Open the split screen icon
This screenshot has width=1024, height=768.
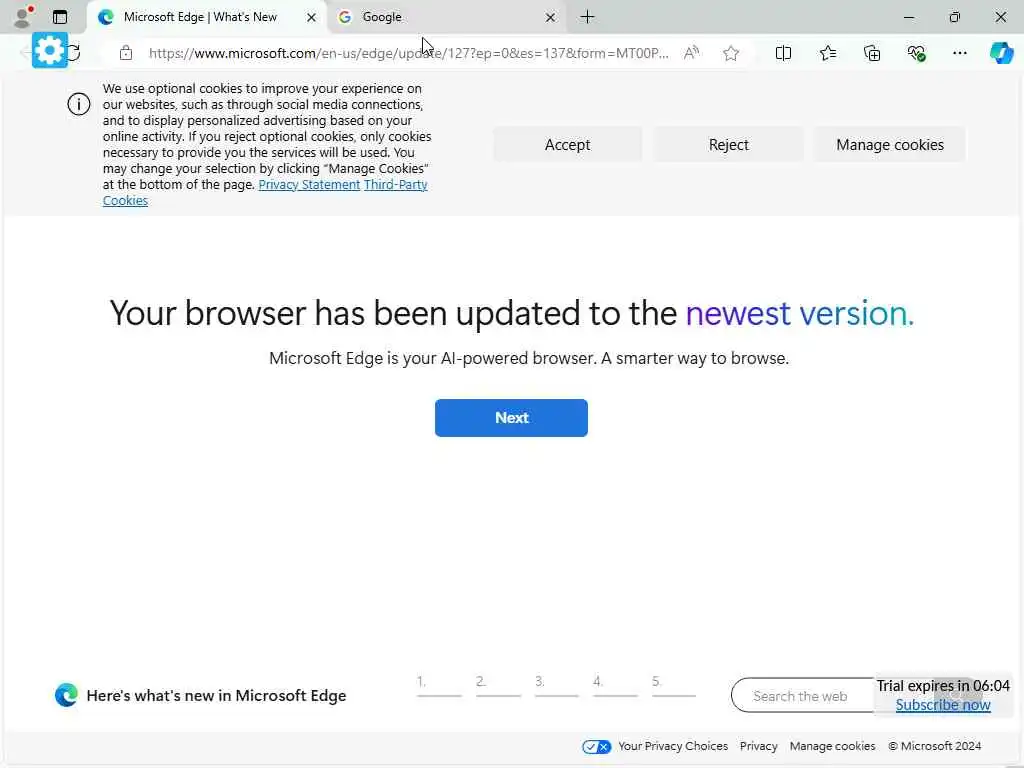[783, 53]
